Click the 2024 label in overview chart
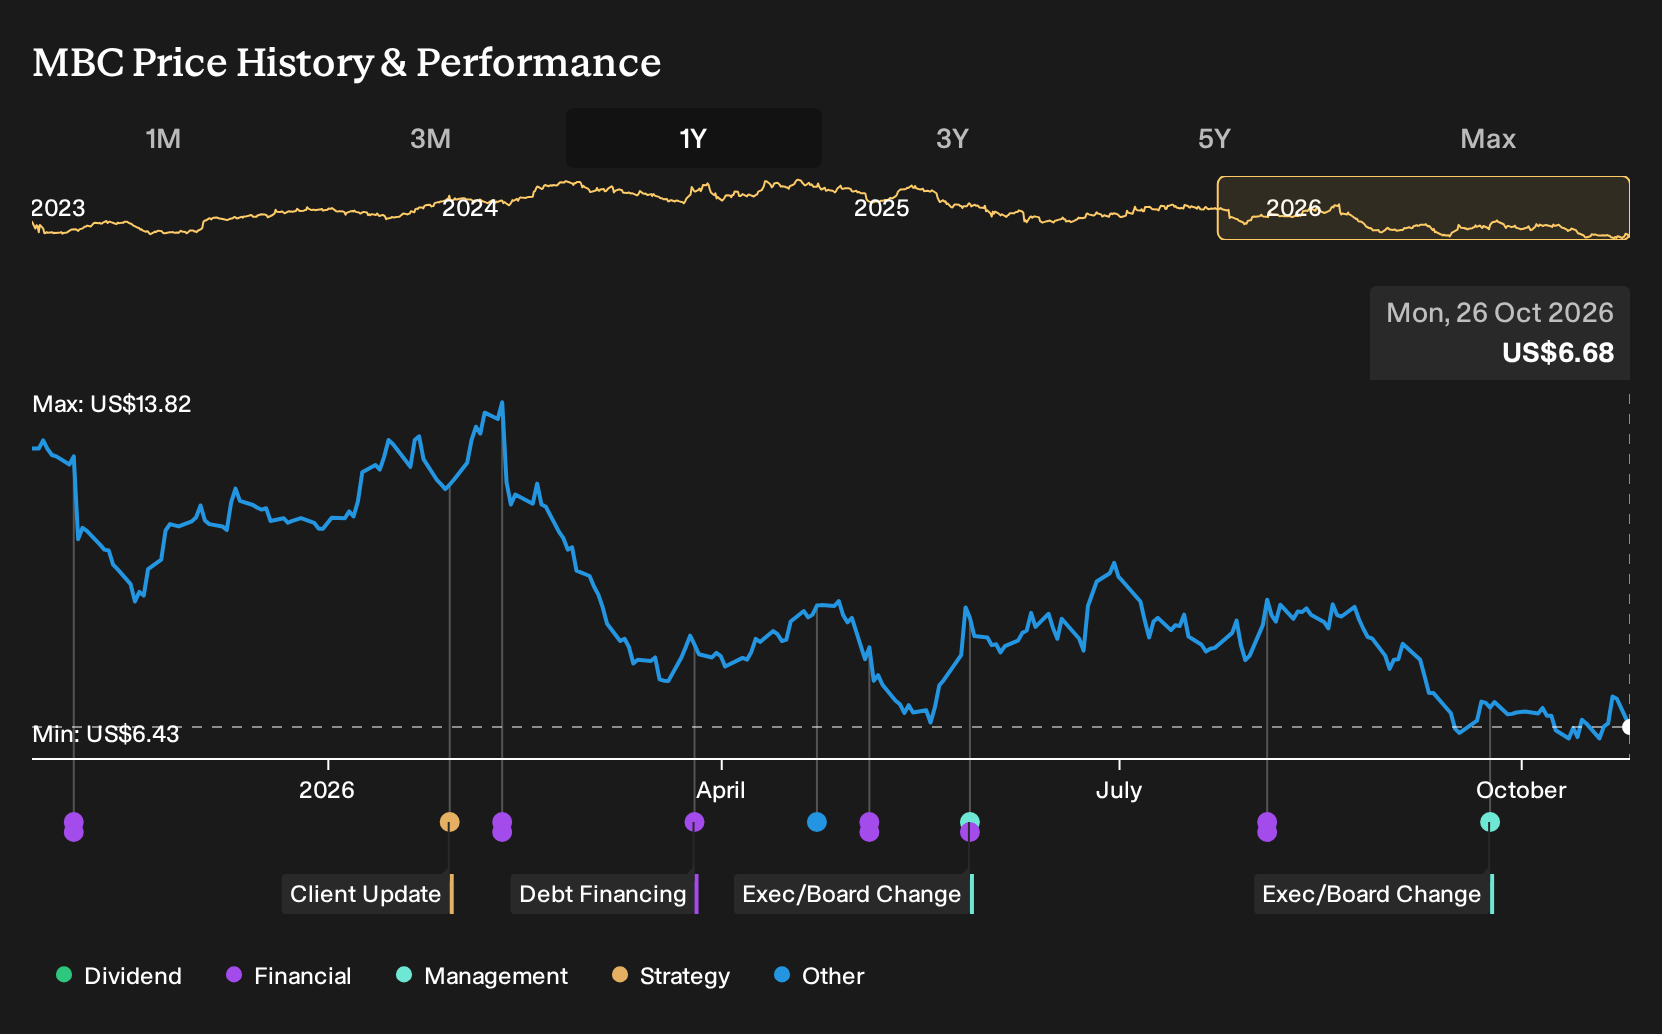 click(x=470, y=208)
